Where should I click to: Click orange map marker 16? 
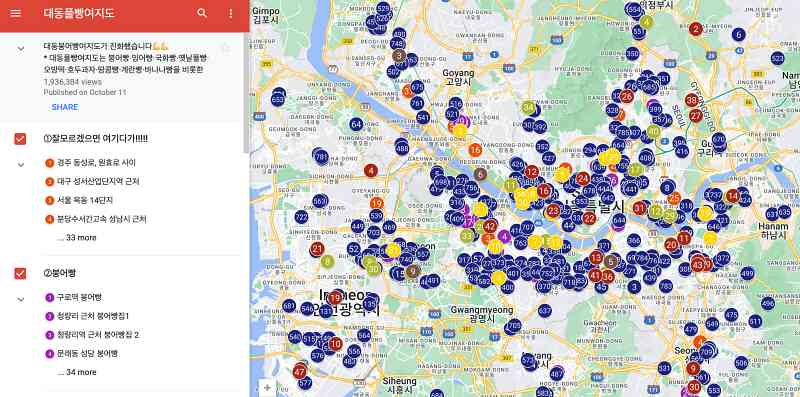[476, 150]
